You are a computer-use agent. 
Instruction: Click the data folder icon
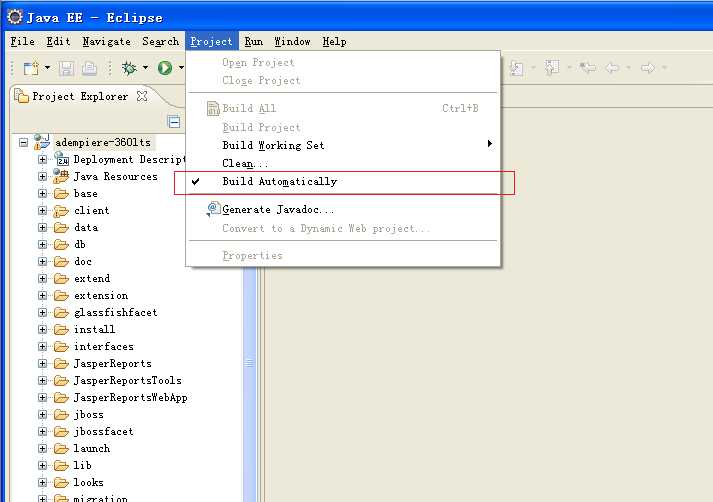[61, 228]
